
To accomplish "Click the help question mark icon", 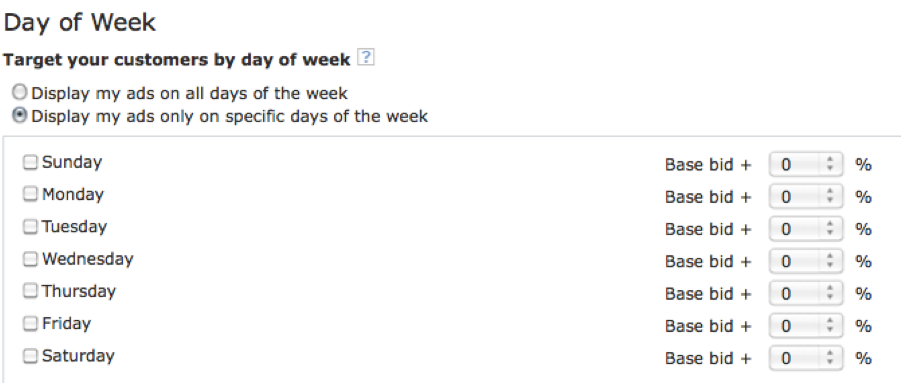I will [x=366, y=57].
